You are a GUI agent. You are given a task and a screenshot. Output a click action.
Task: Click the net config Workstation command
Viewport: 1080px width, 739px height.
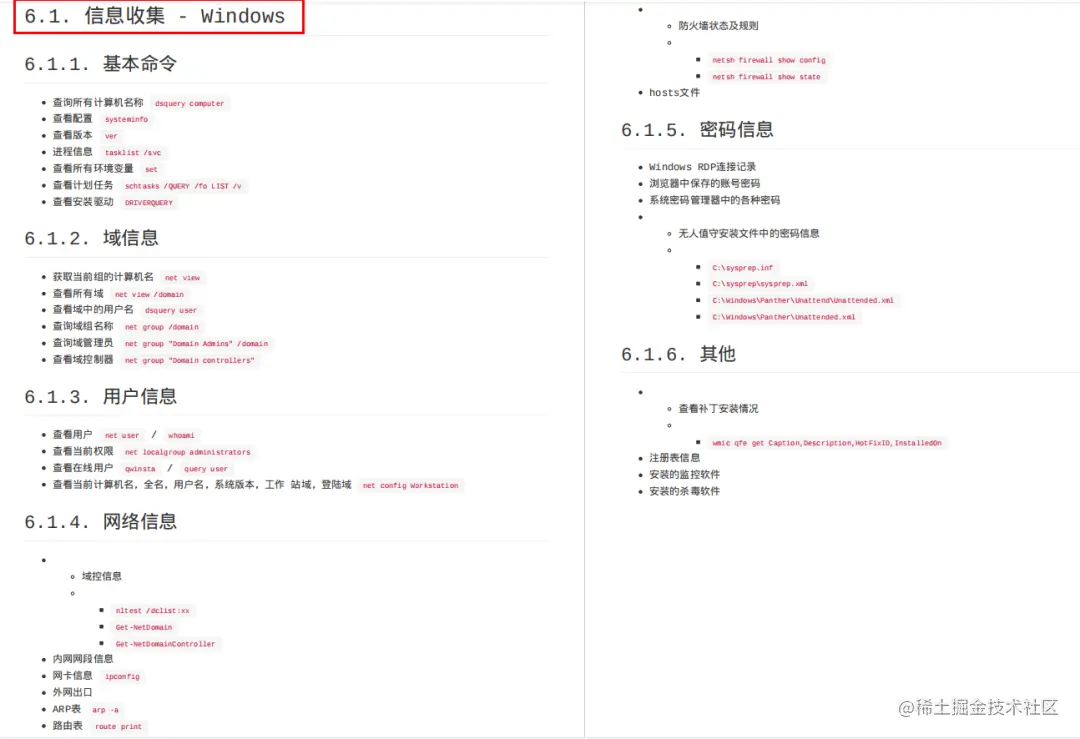411,486
